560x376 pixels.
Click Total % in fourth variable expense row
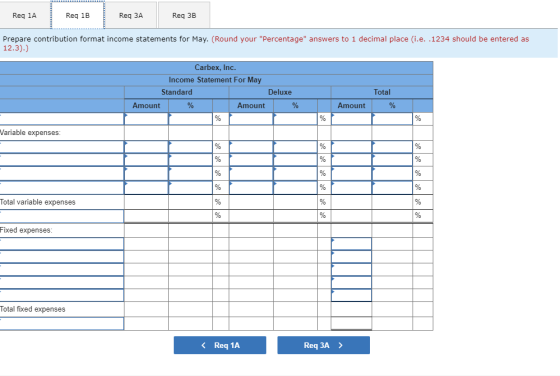[x=392, y=188]
